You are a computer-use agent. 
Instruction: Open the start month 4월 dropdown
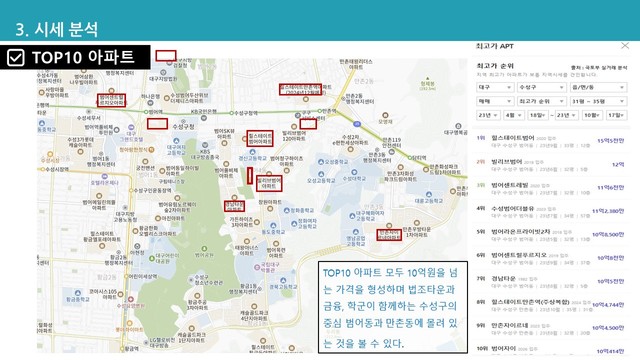coord(513,116)
